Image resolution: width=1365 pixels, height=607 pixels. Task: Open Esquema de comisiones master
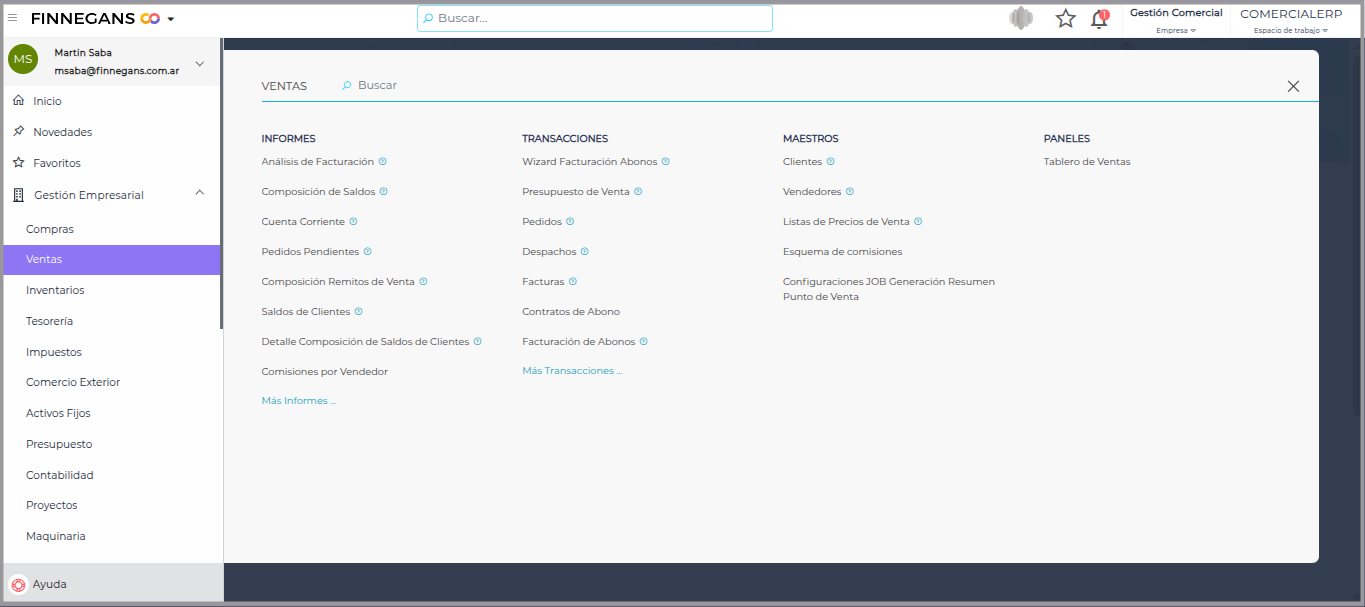click(x=842, y=251)
